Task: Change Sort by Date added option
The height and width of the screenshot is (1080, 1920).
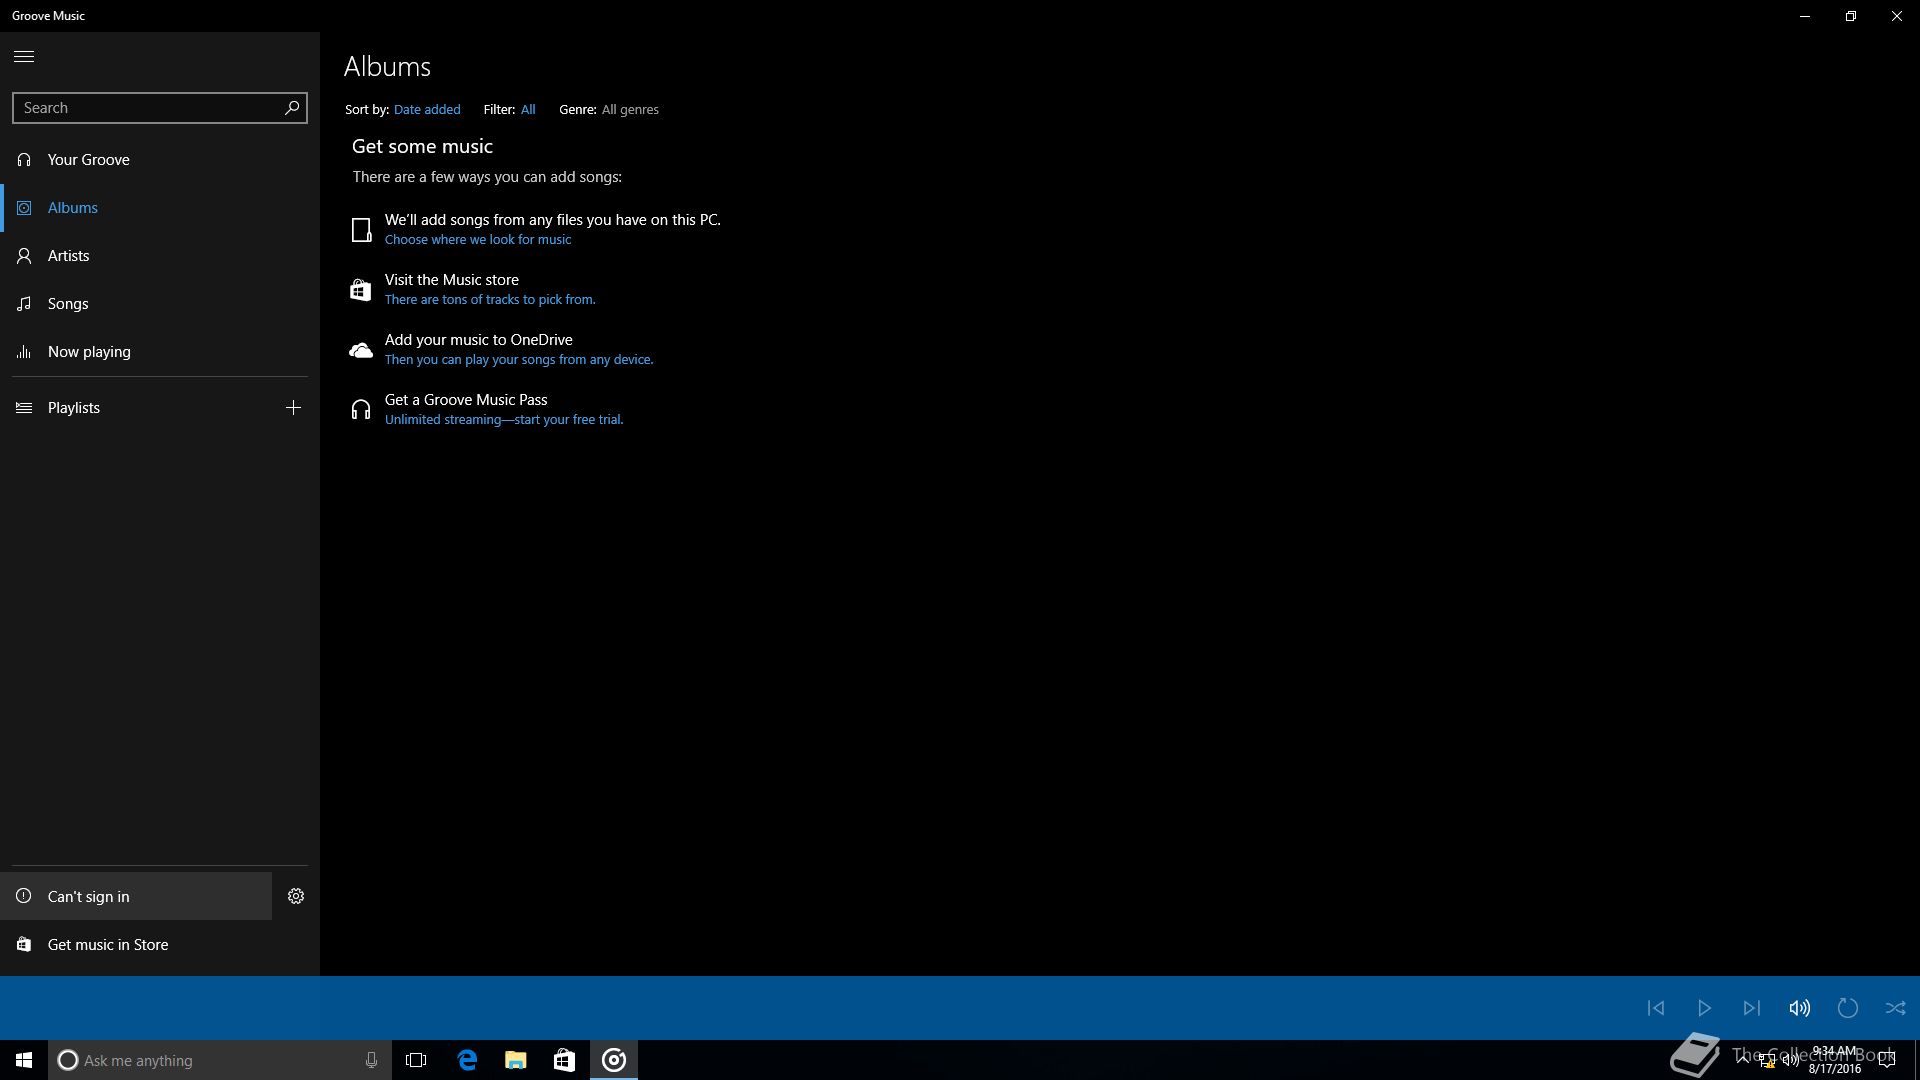Action: [x=427, y=110]
